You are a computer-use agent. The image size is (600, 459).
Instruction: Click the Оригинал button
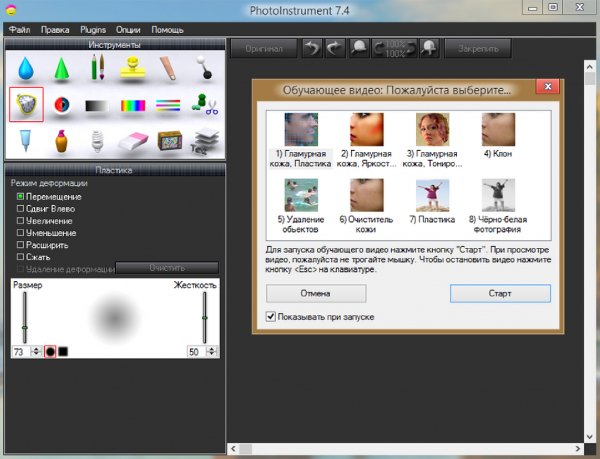[264, 49]
